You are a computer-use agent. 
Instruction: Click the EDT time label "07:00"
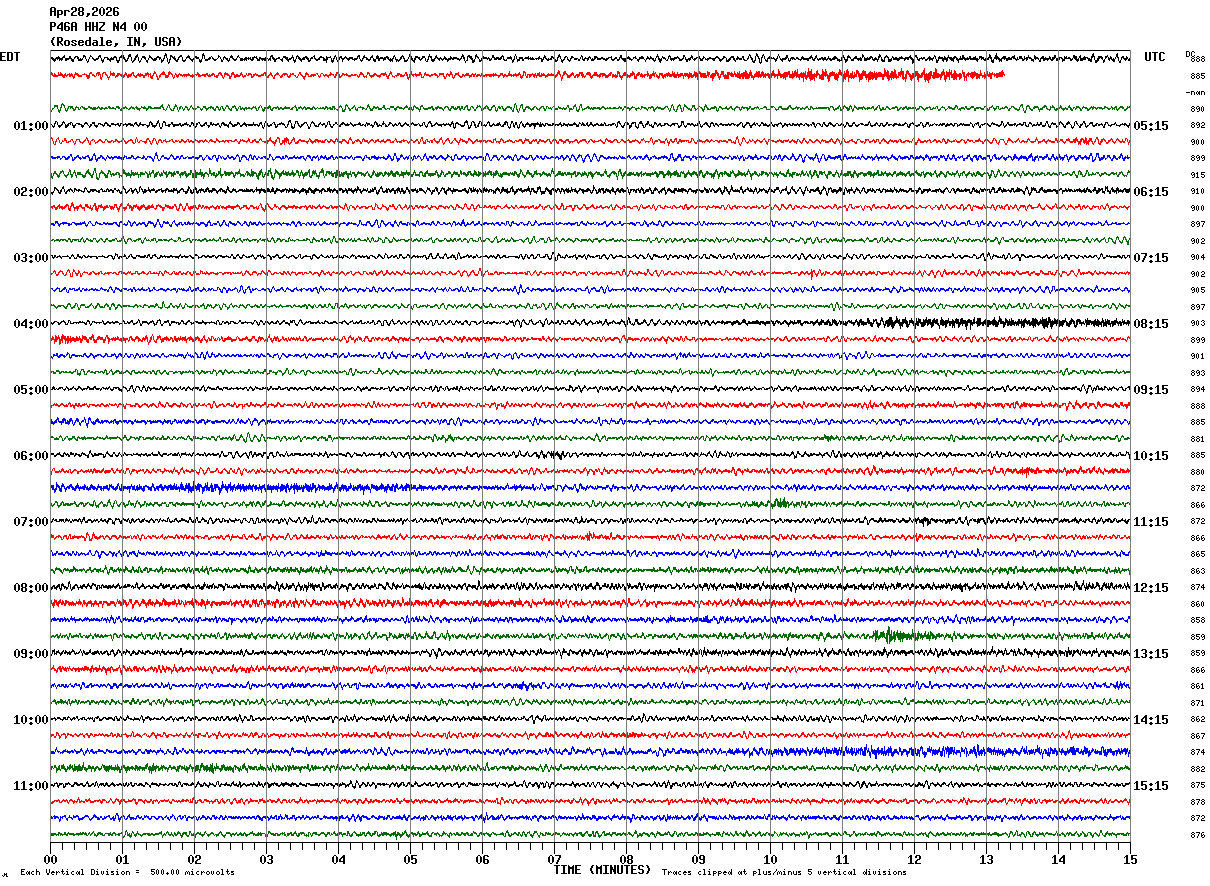pyautogui.click(x=31, y=522)
